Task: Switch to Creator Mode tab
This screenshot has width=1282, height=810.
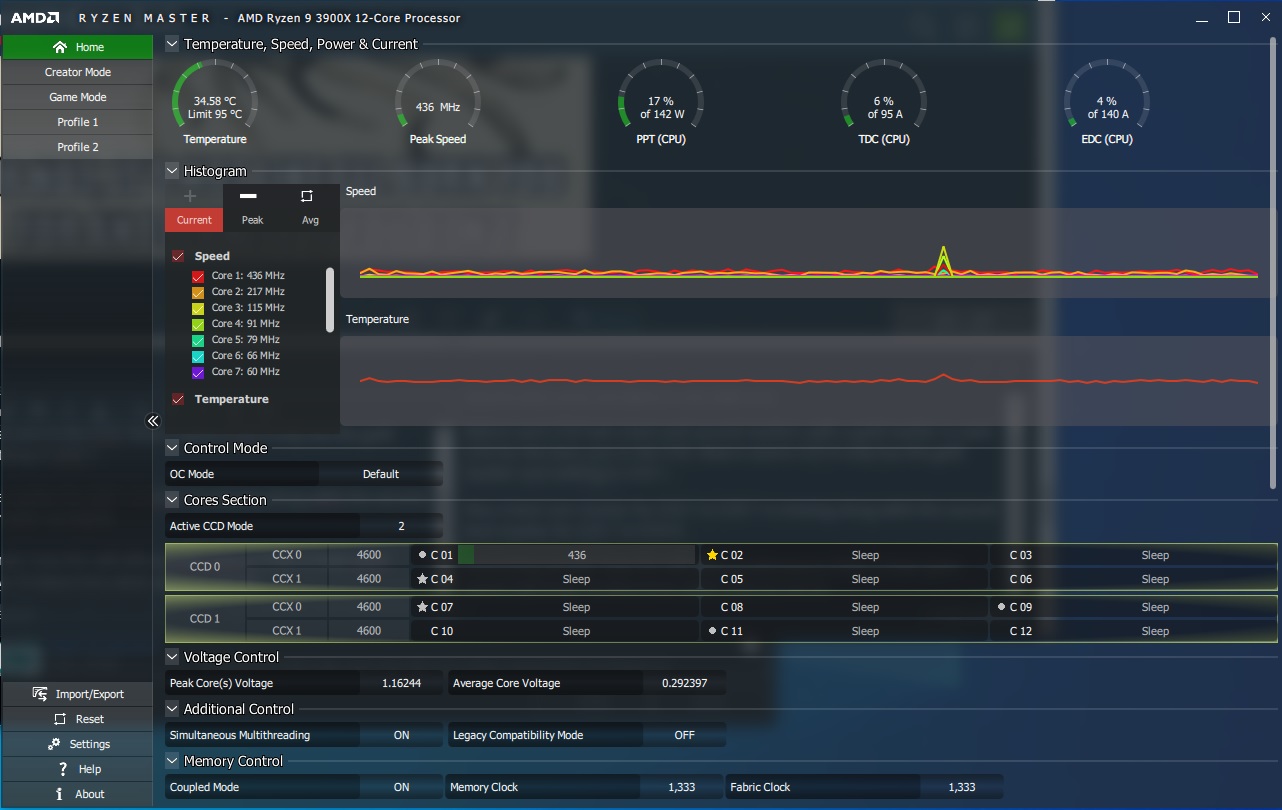Action: point(77,72)
